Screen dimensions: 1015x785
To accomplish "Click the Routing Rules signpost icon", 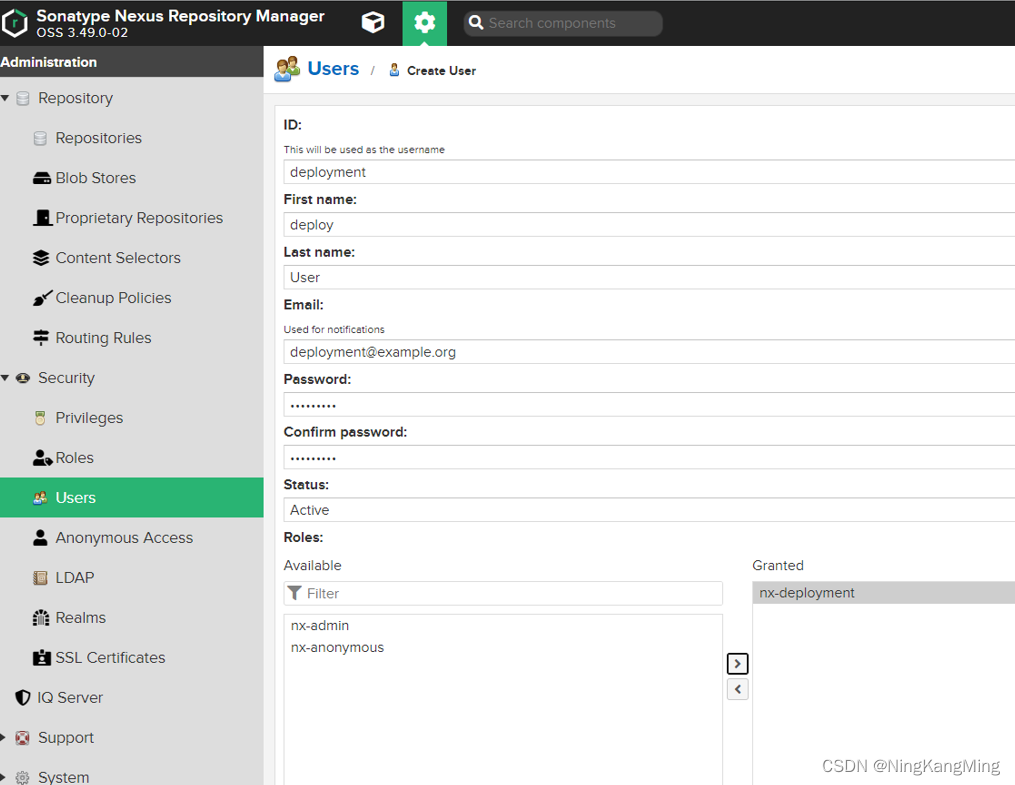I will coord(41,338).
